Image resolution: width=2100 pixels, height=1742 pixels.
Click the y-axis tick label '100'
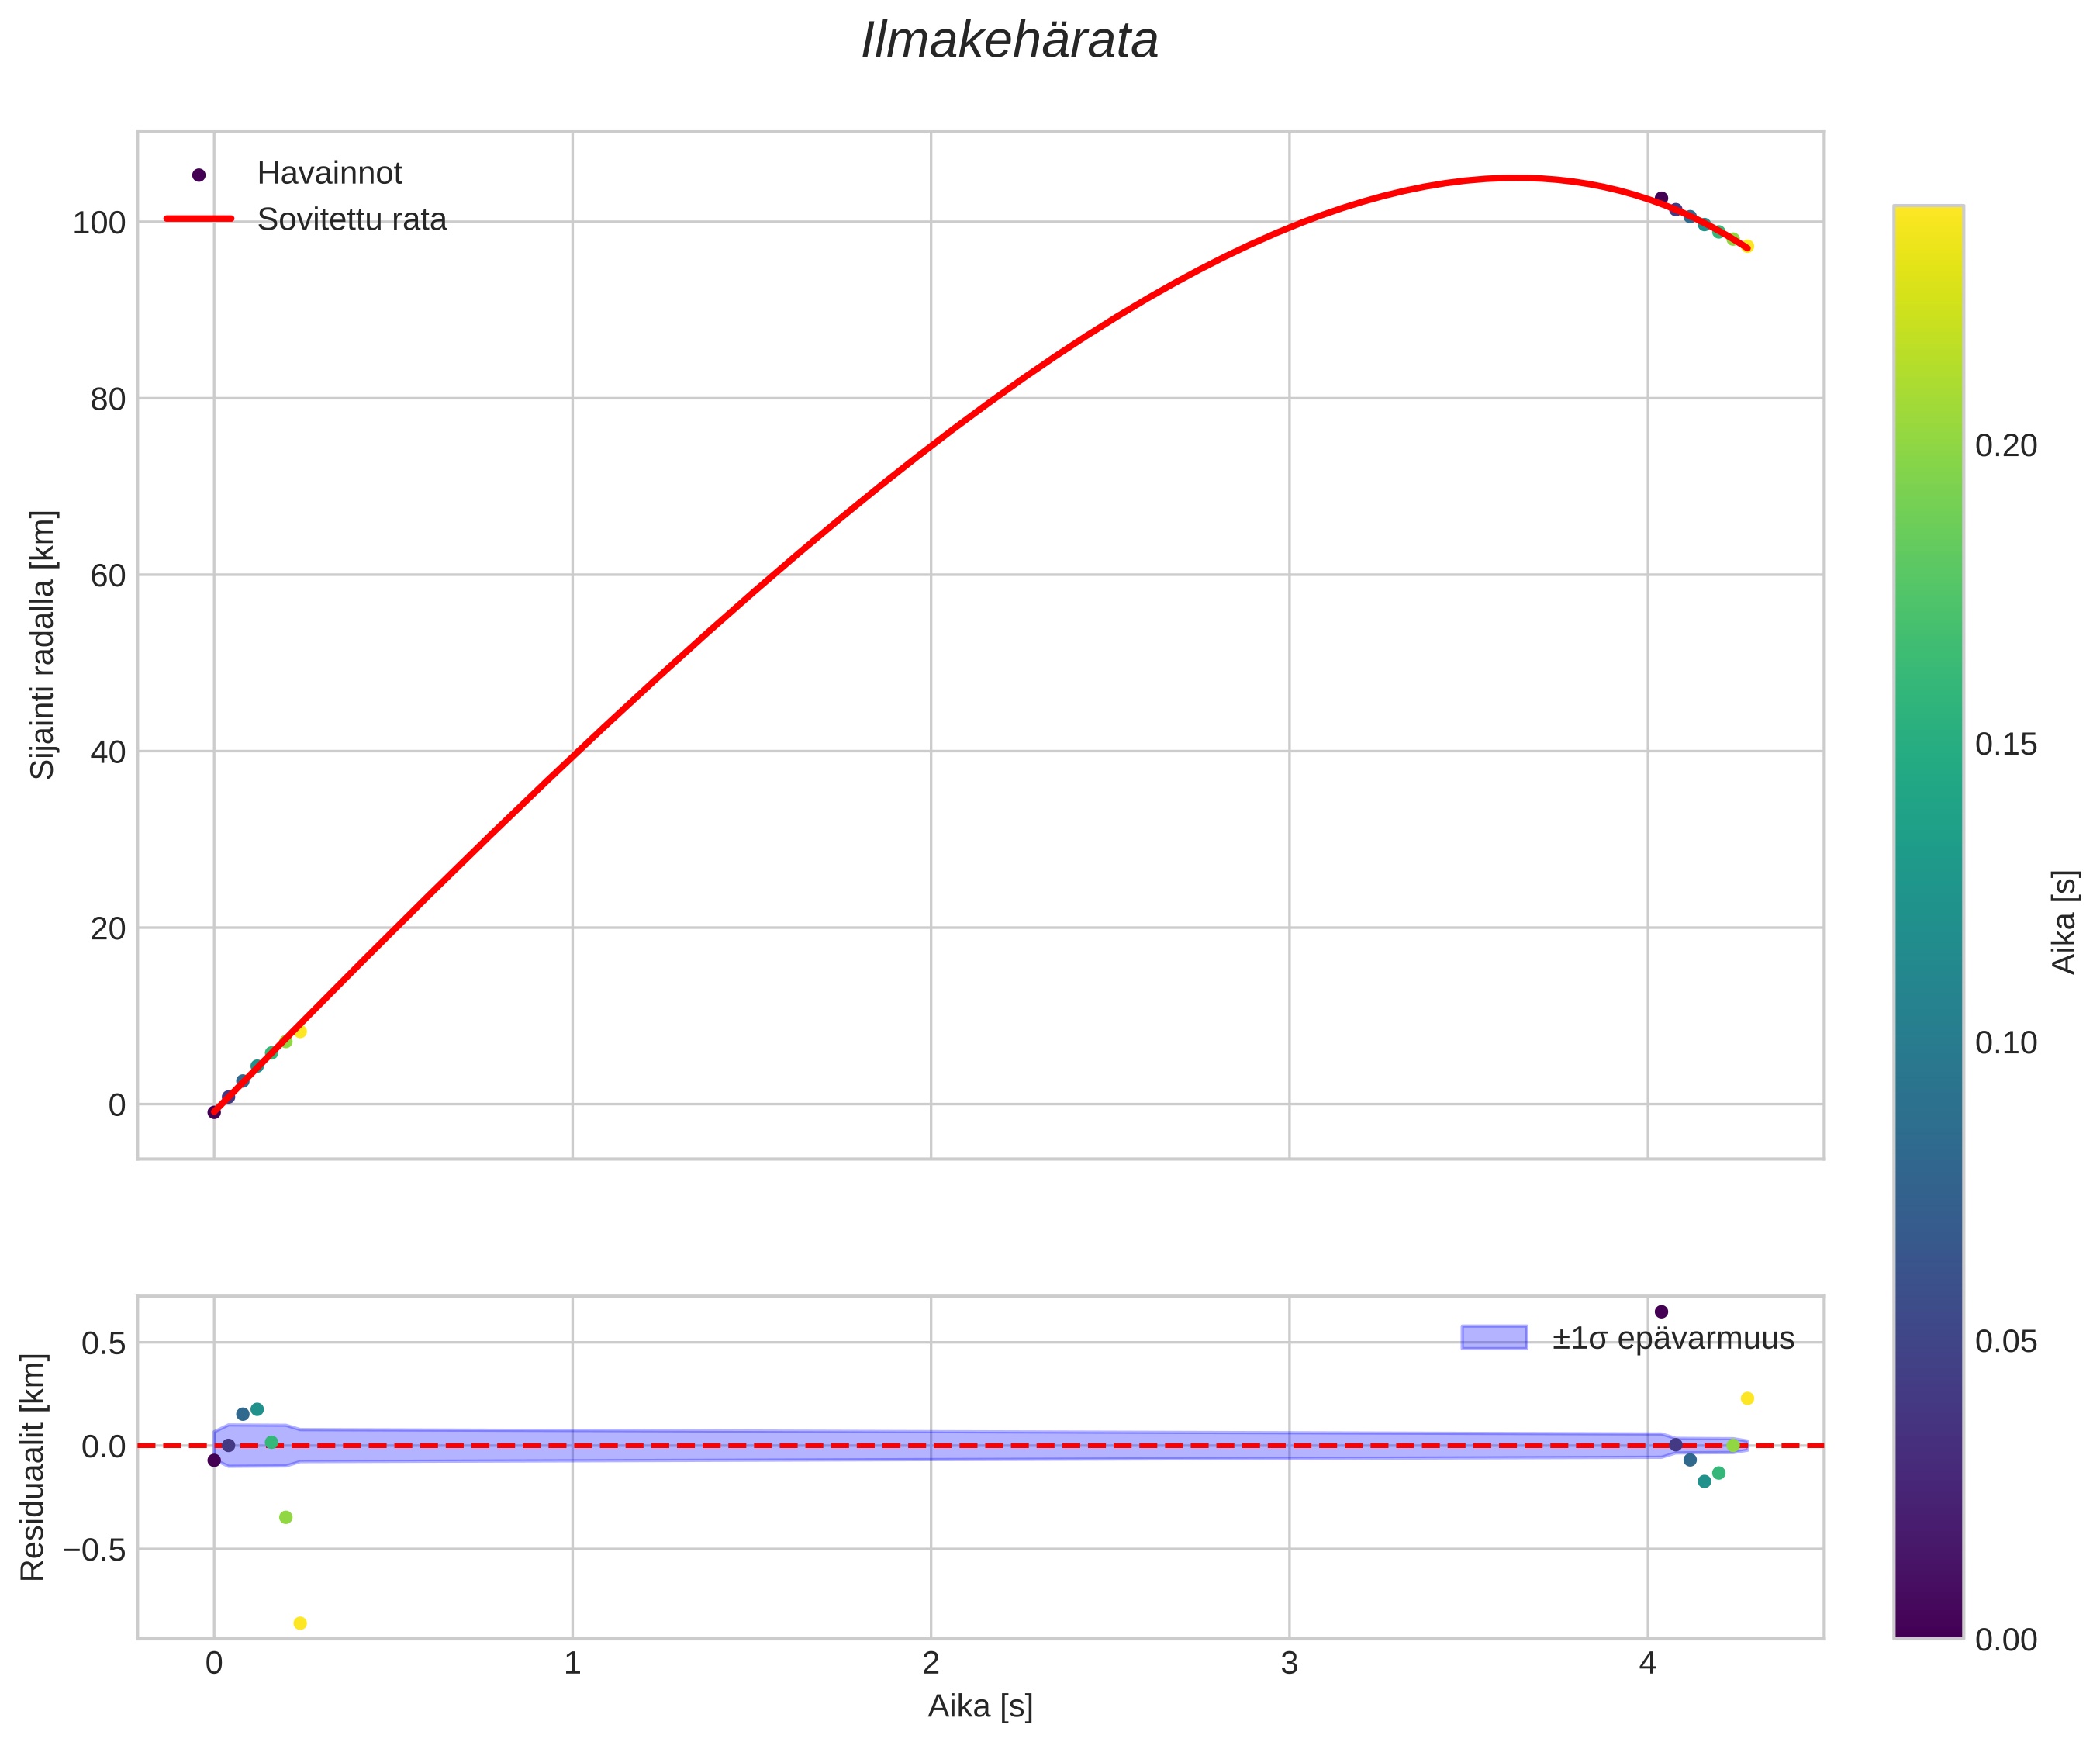tap(99, 223)
